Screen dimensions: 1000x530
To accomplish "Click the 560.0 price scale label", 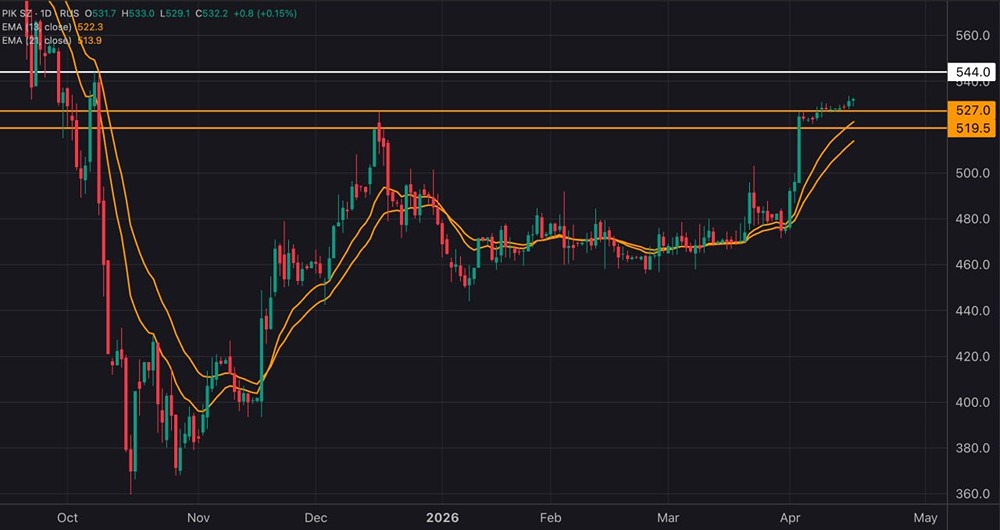I will tap(973, 35).
